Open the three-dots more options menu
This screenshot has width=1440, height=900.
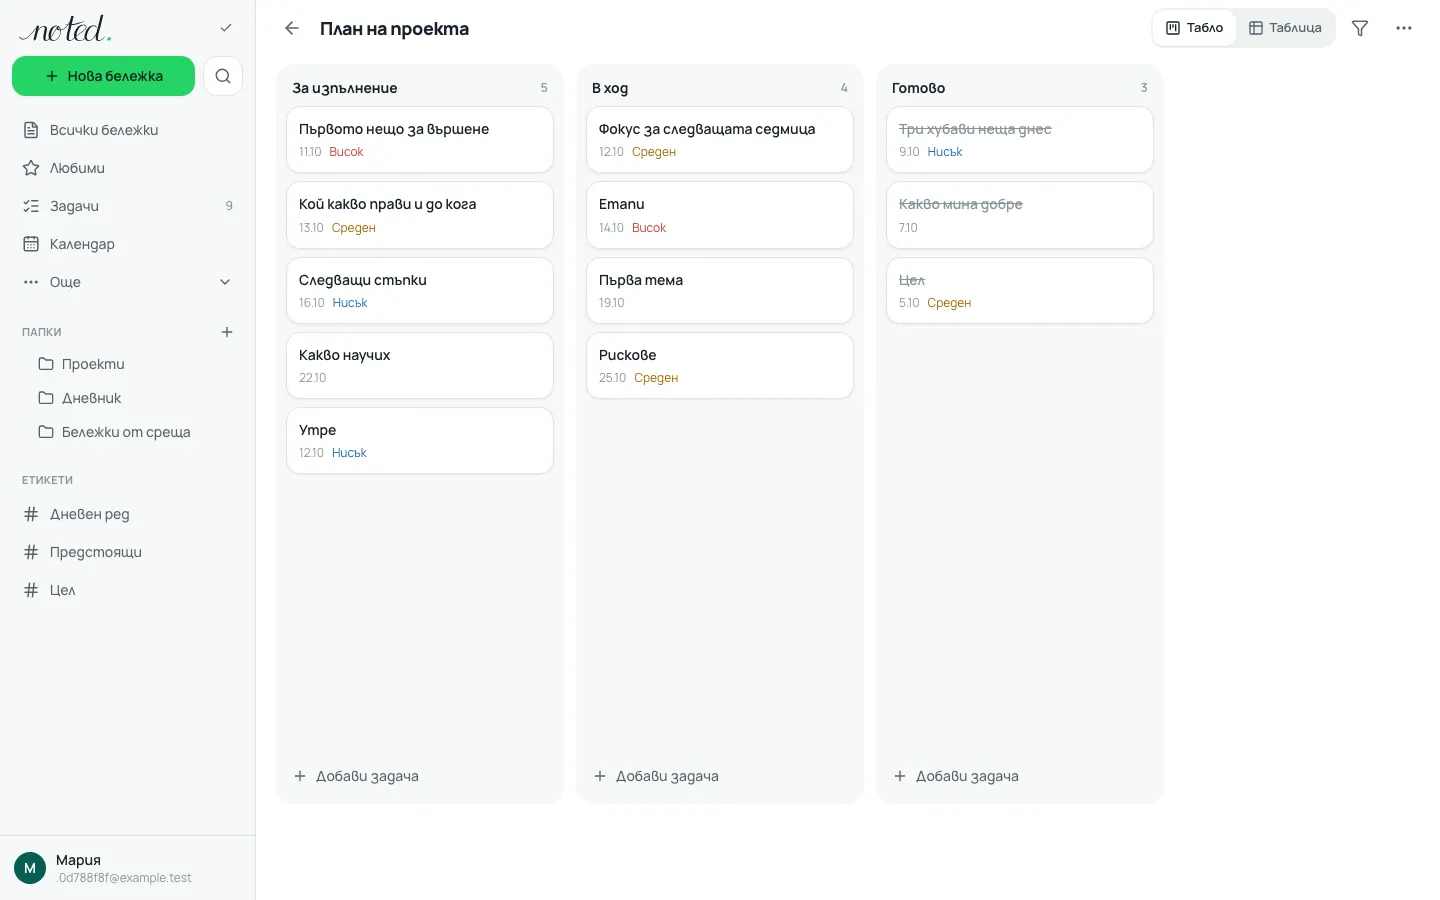1404,28
